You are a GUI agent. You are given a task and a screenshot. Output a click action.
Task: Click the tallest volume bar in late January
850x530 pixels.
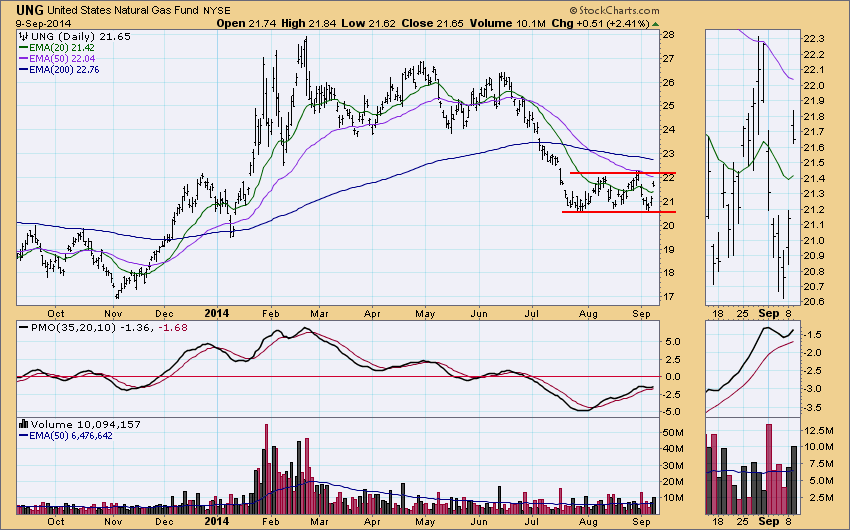[x=266, y=469]
